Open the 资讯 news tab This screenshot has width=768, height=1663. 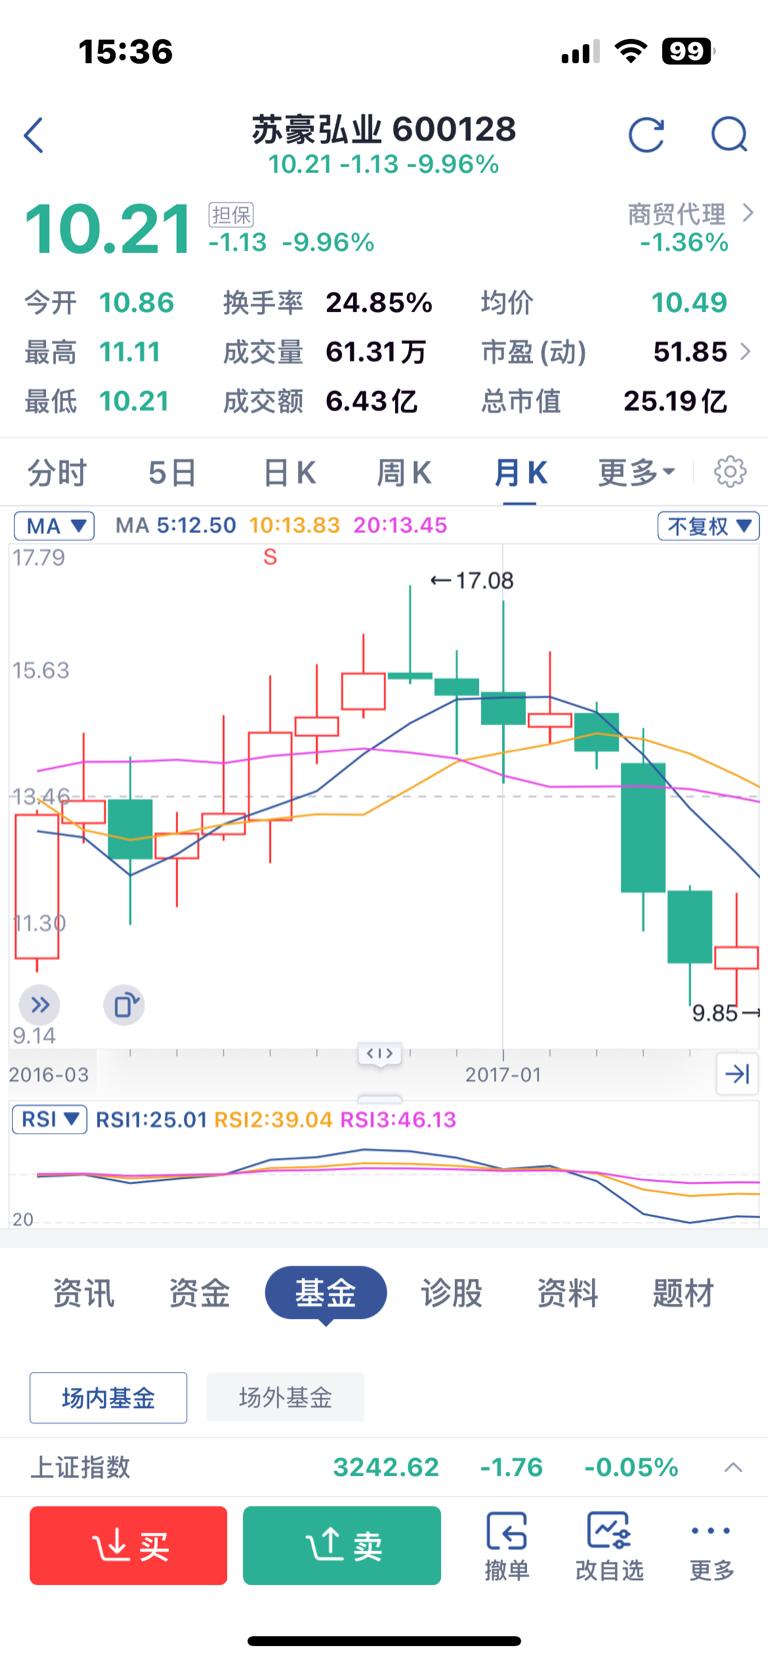pyautogui.click(x=84, y=1293)
